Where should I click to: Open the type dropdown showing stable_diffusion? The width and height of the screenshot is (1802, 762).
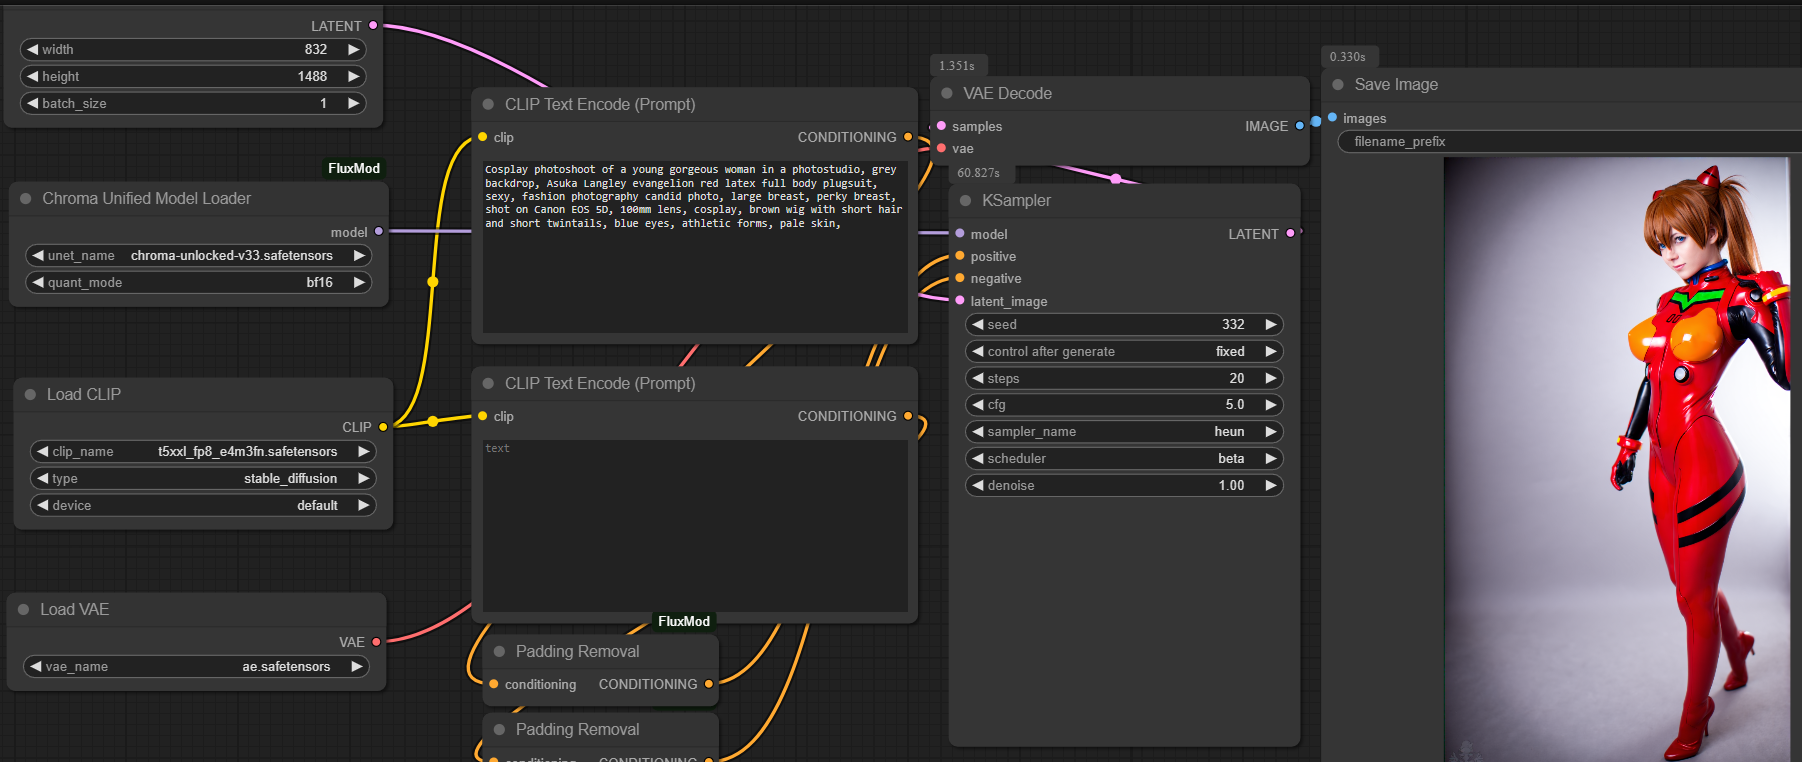pyautogui.click(x=203, y=479)
